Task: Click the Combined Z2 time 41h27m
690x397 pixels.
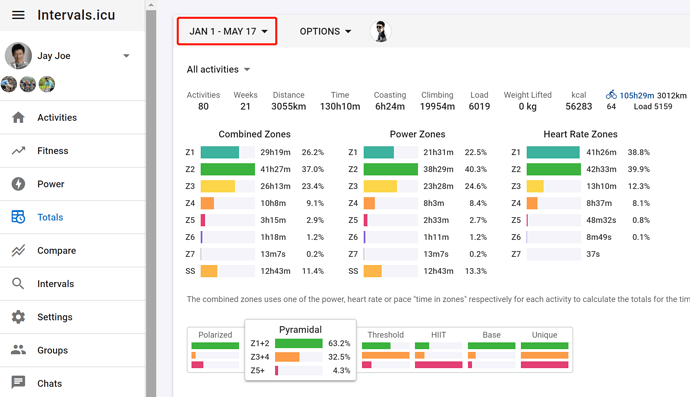Action: click(275, 169)
